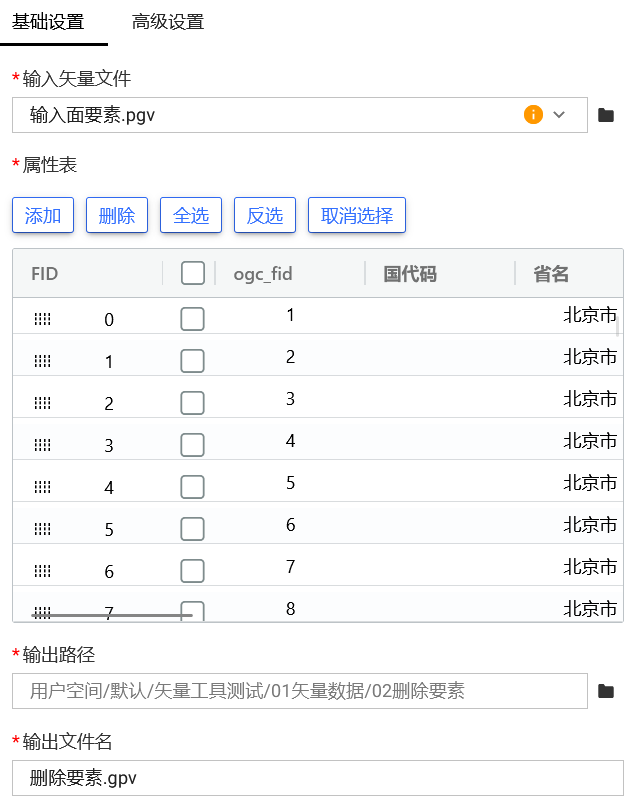Check the checkbox for FID 3 row
The width and height of the screenshot is (638, 808).
(192, 445)
